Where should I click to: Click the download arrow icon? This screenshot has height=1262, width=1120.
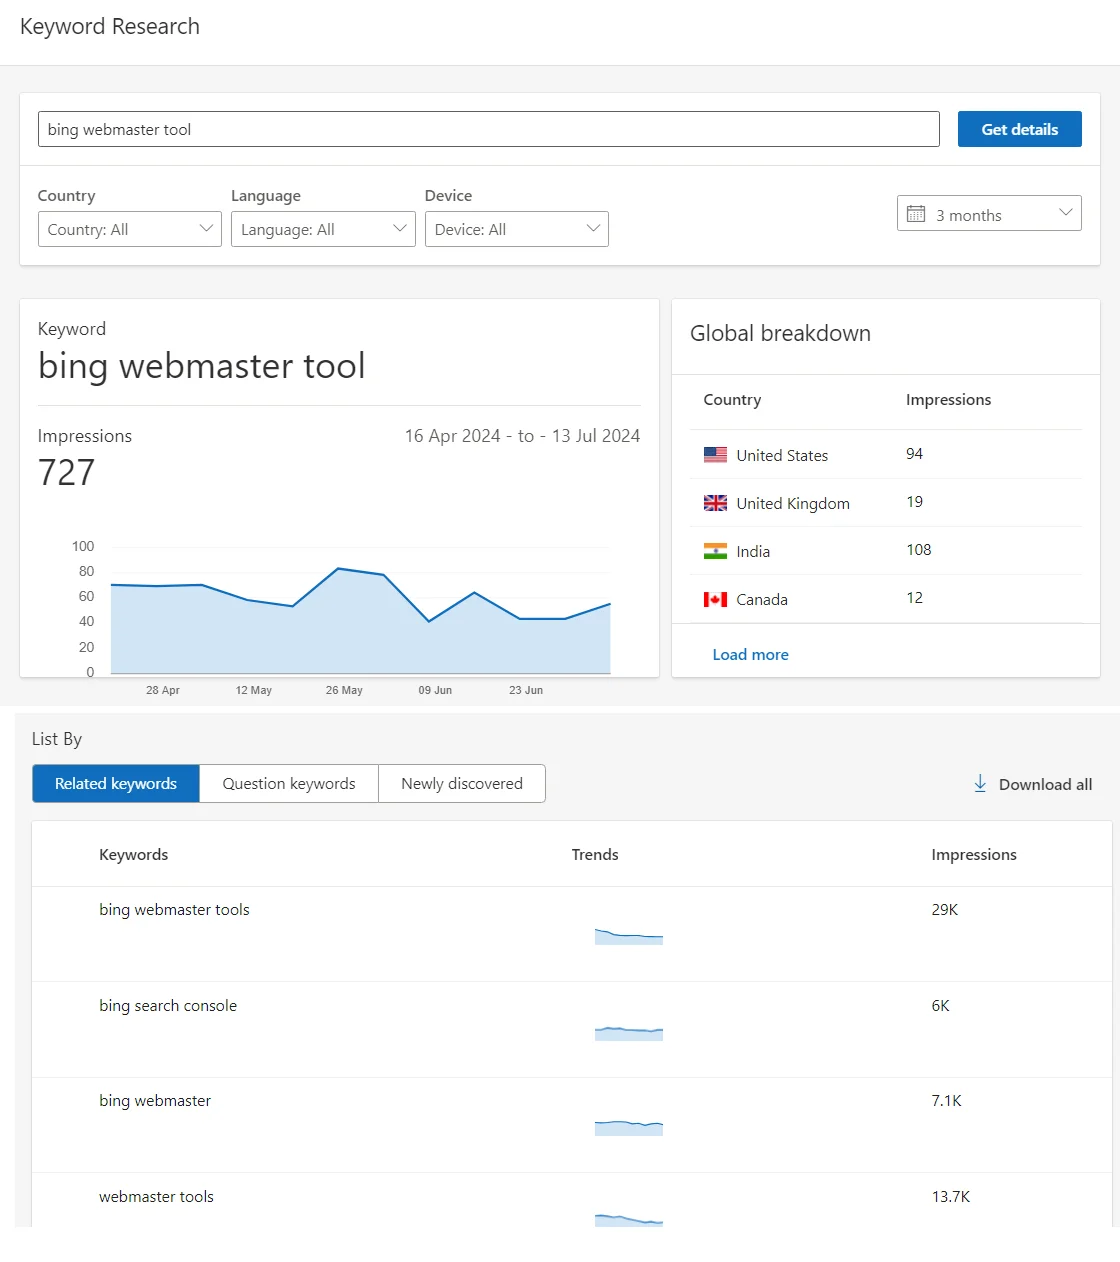click(980, 784)
